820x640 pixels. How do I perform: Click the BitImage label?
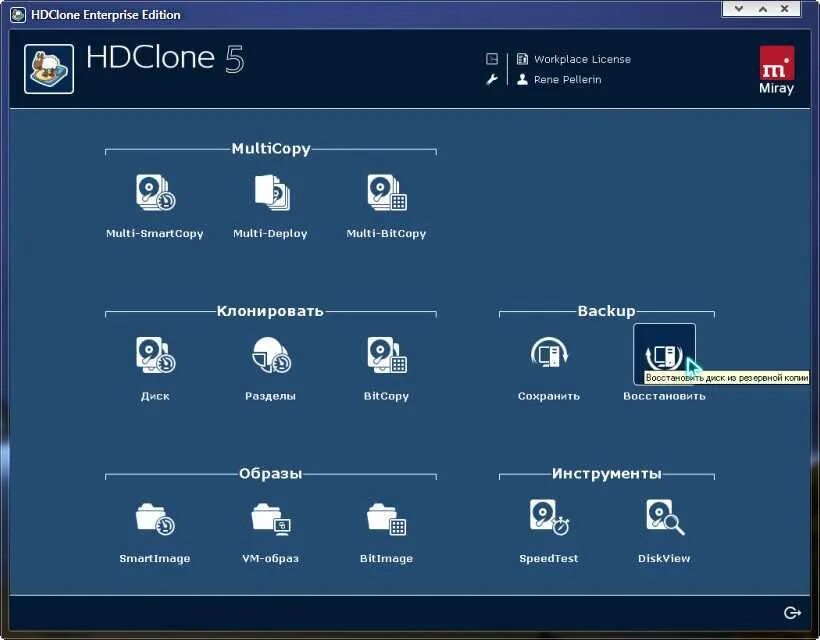click(386, 558)
